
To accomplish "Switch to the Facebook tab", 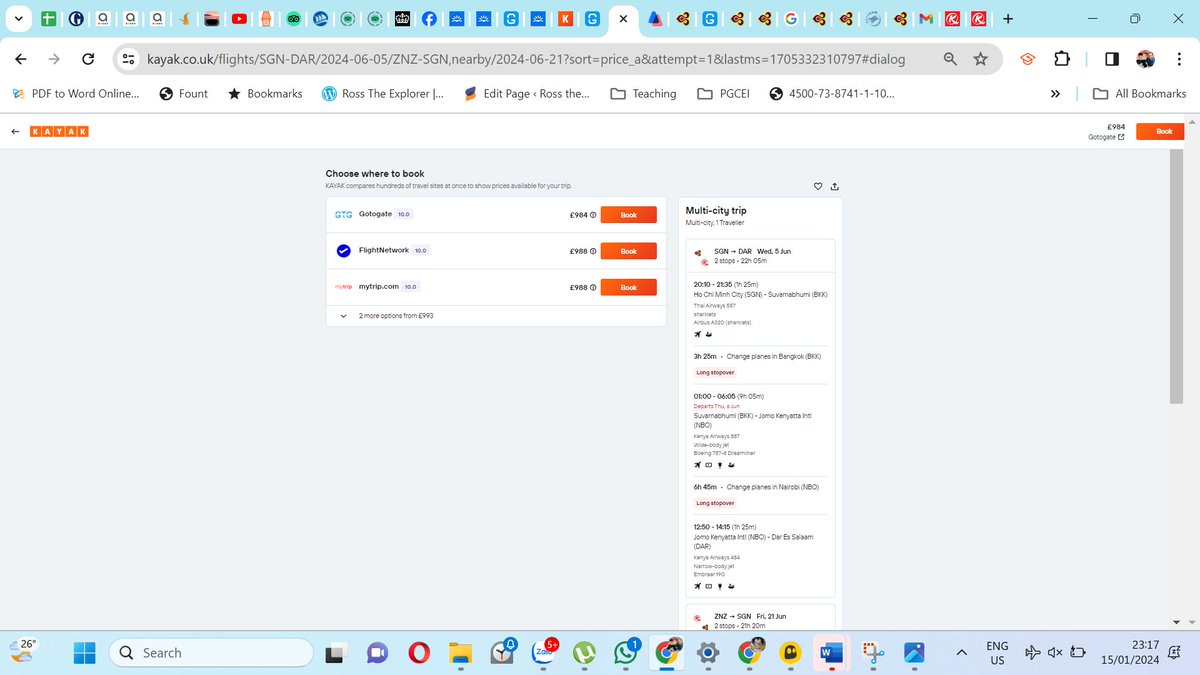I will pyautogui.click(x=429, y=18).
